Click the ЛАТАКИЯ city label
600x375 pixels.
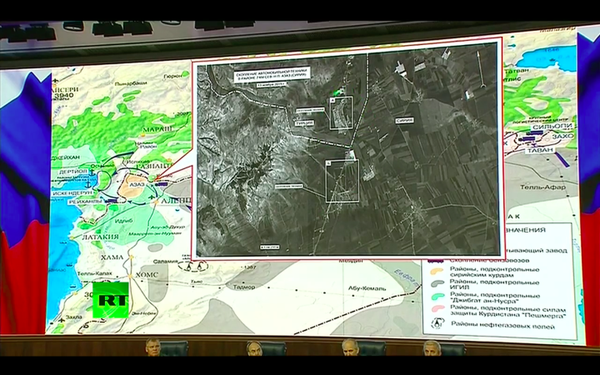pyautogui.click(x=101, y=237)
